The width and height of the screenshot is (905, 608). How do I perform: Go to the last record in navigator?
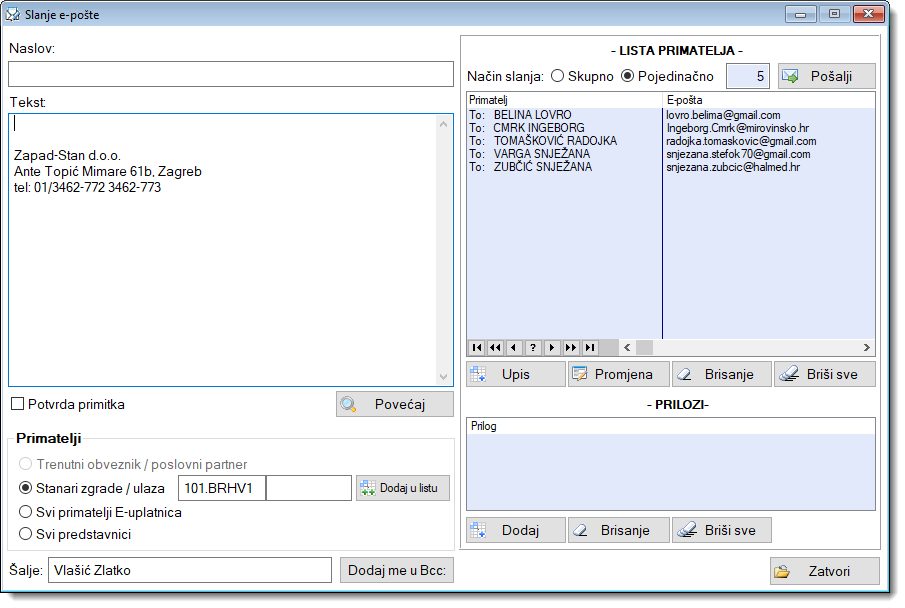[x=590, y=347]
